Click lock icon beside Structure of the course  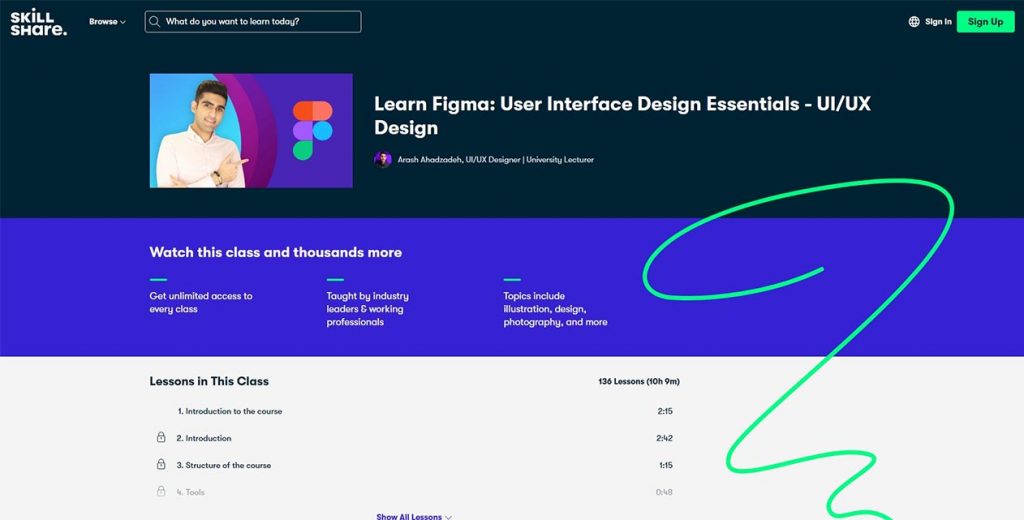pyautogui.click(x=161, y=464)
